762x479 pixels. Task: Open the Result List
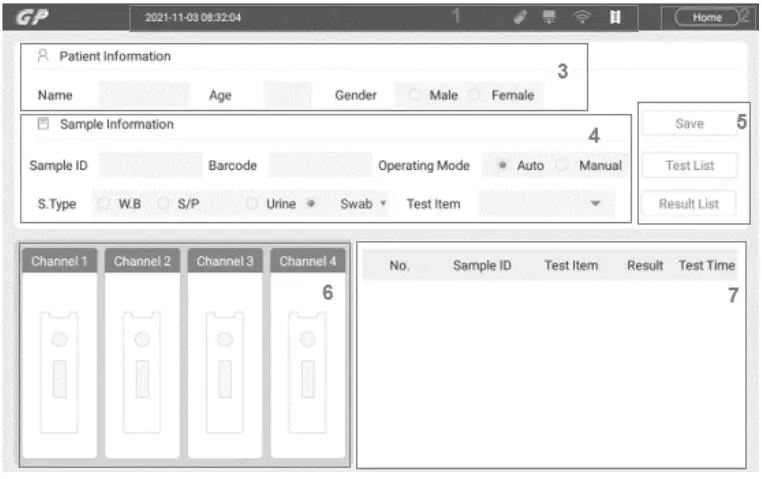689,204
